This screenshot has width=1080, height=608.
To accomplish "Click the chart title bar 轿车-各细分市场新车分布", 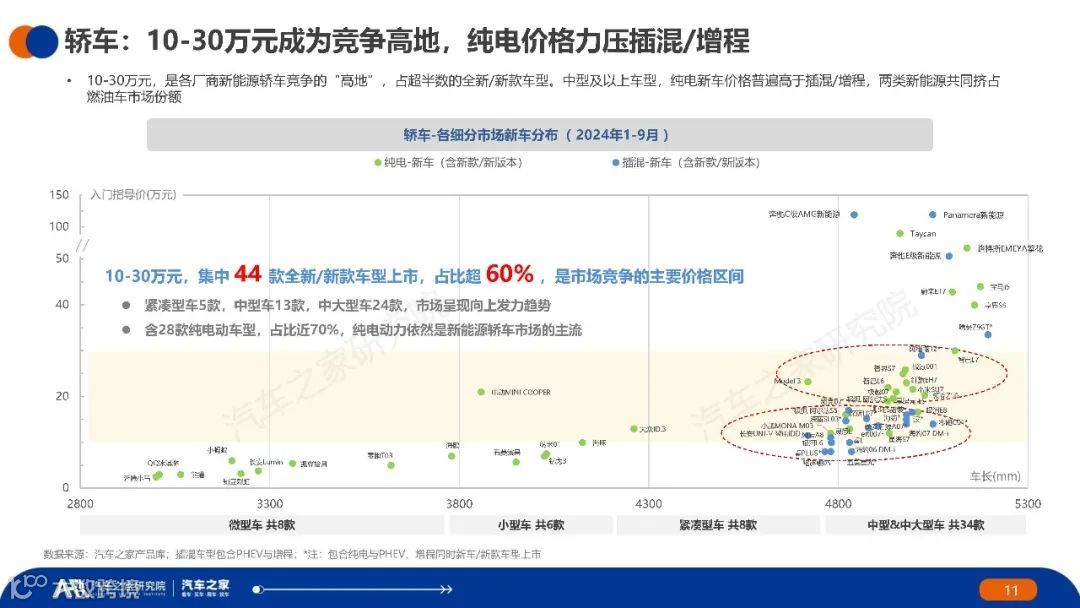I will click(x=539, y=135).
